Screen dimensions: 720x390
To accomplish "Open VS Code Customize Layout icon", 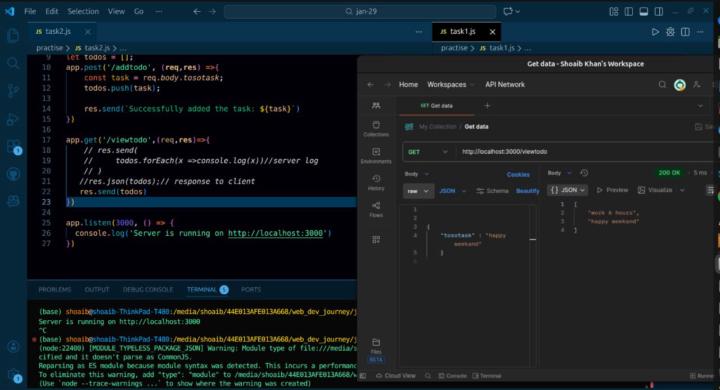I will pos(614,11).
